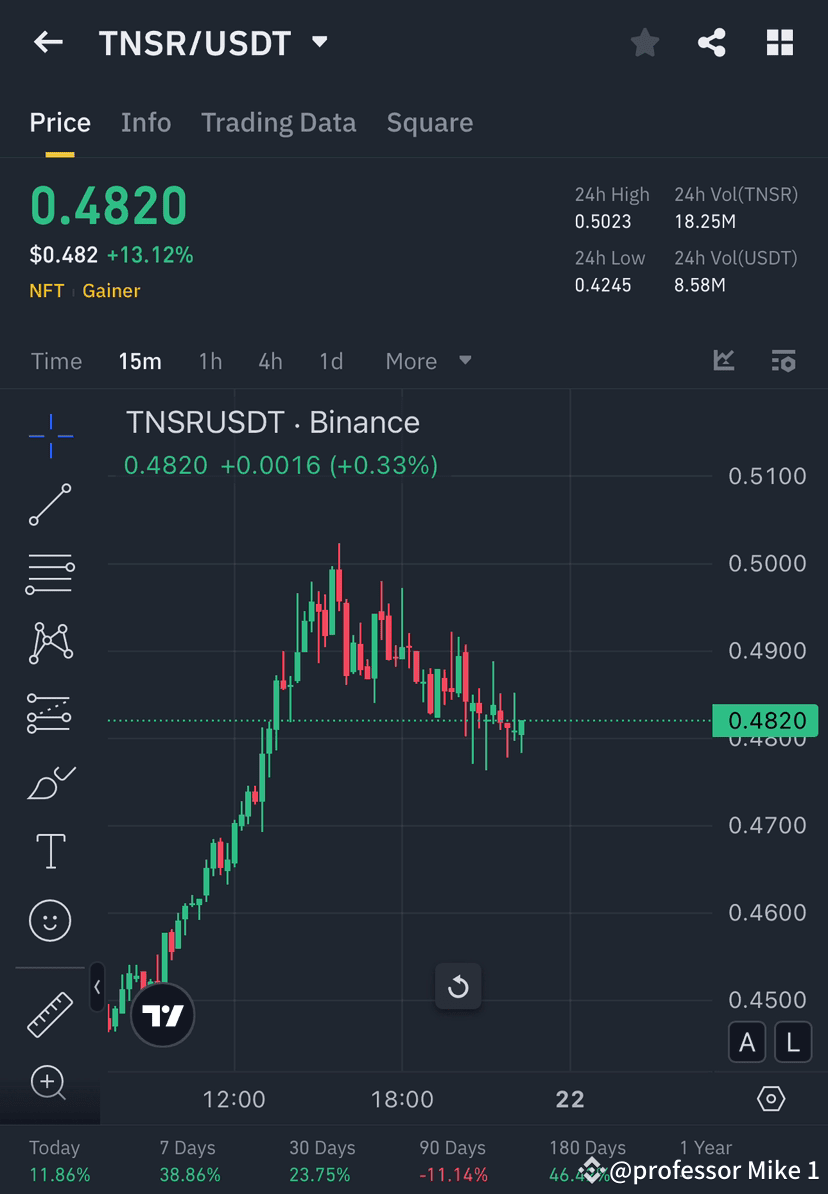Click the TradingView logo watermark
The image size is (828, 1194).
pyautogui.click(x=162, y=1014)
